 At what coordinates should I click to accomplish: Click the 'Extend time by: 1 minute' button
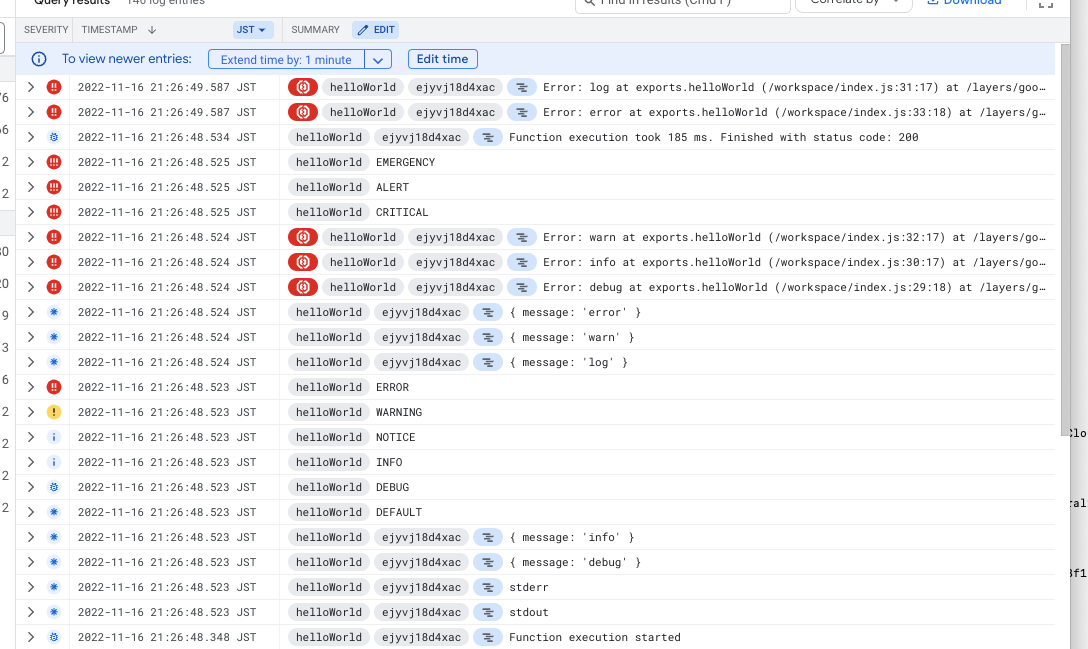(x=286, y=60)
